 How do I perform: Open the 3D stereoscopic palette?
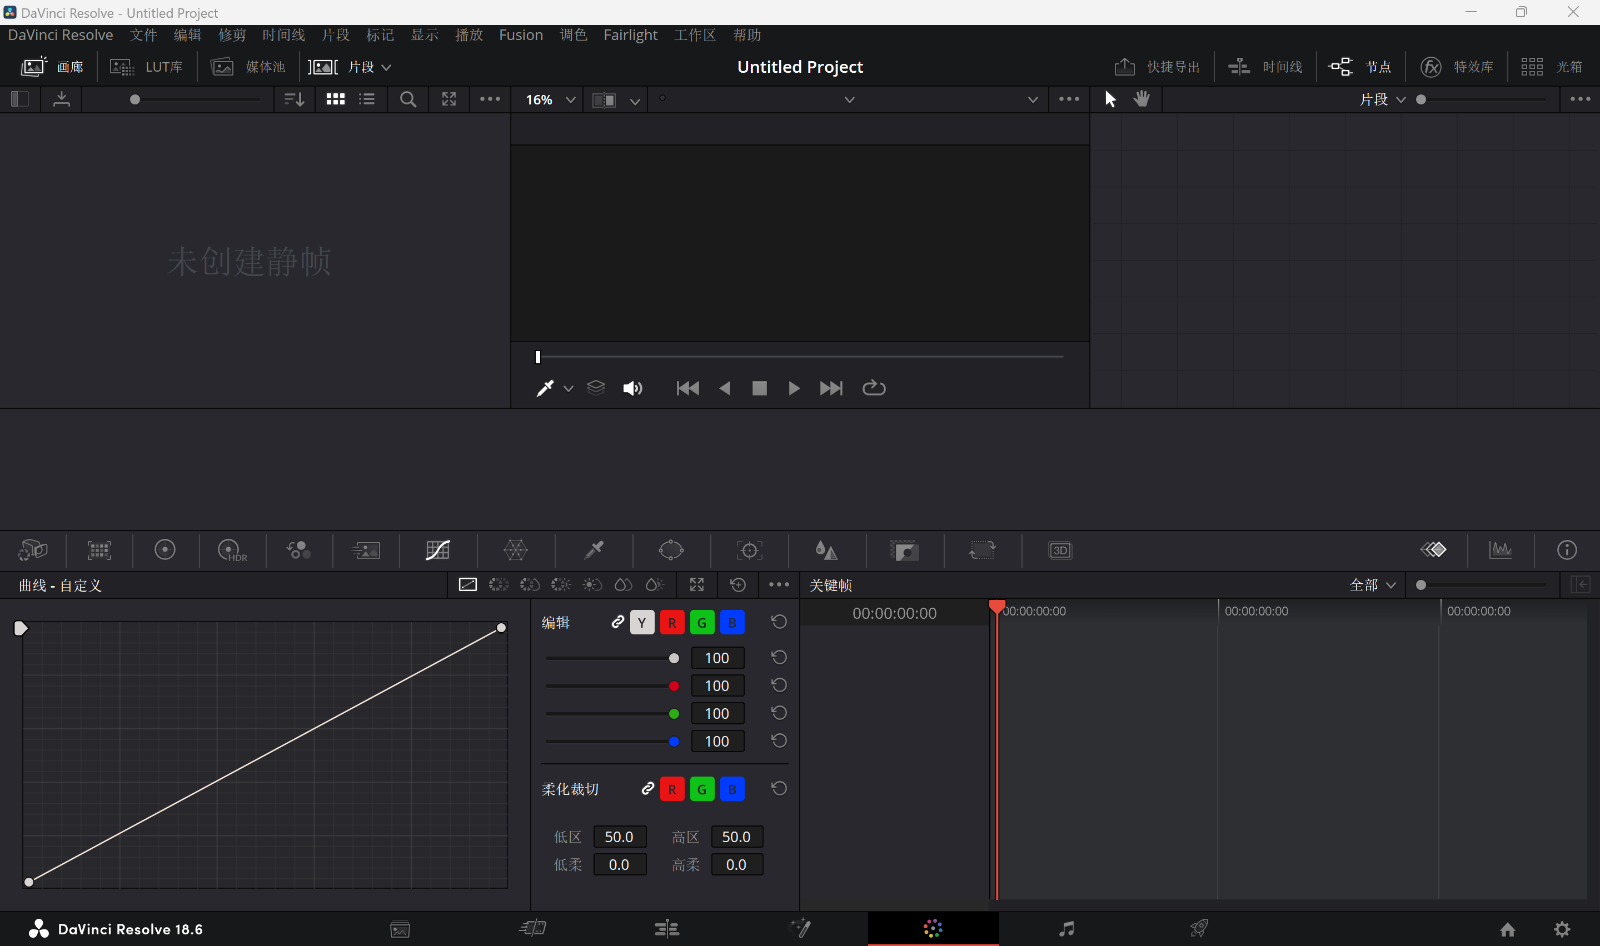tap(1060, 550)
